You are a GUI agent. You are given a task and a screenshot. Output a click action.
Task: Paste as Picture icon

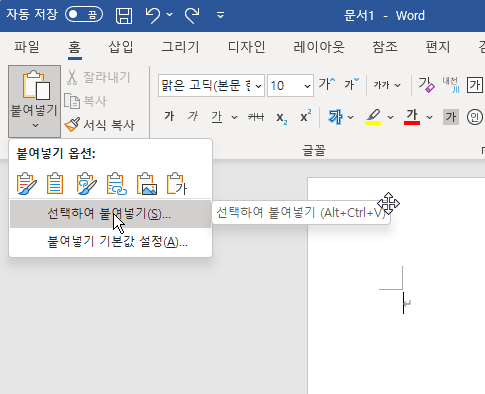(146, 183)
